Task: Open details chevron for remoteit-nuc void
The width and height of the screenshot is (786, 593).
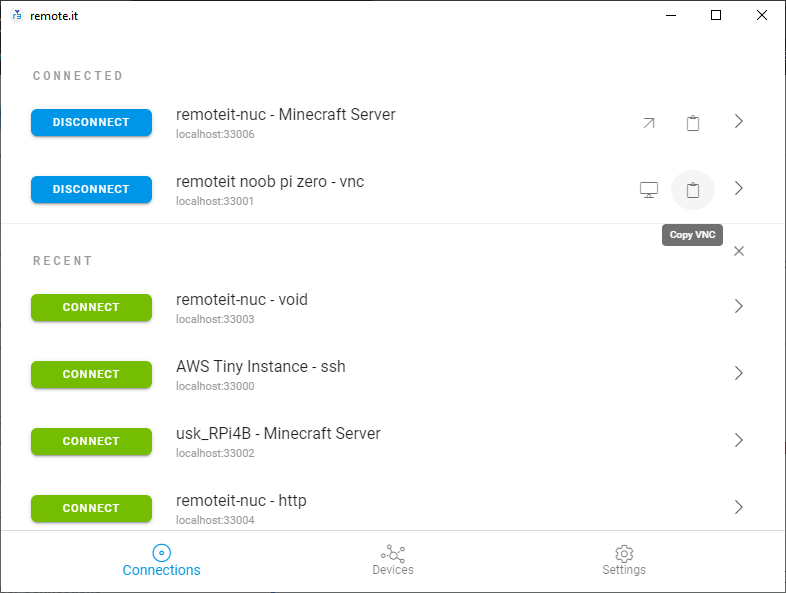Action: point(738,306)
